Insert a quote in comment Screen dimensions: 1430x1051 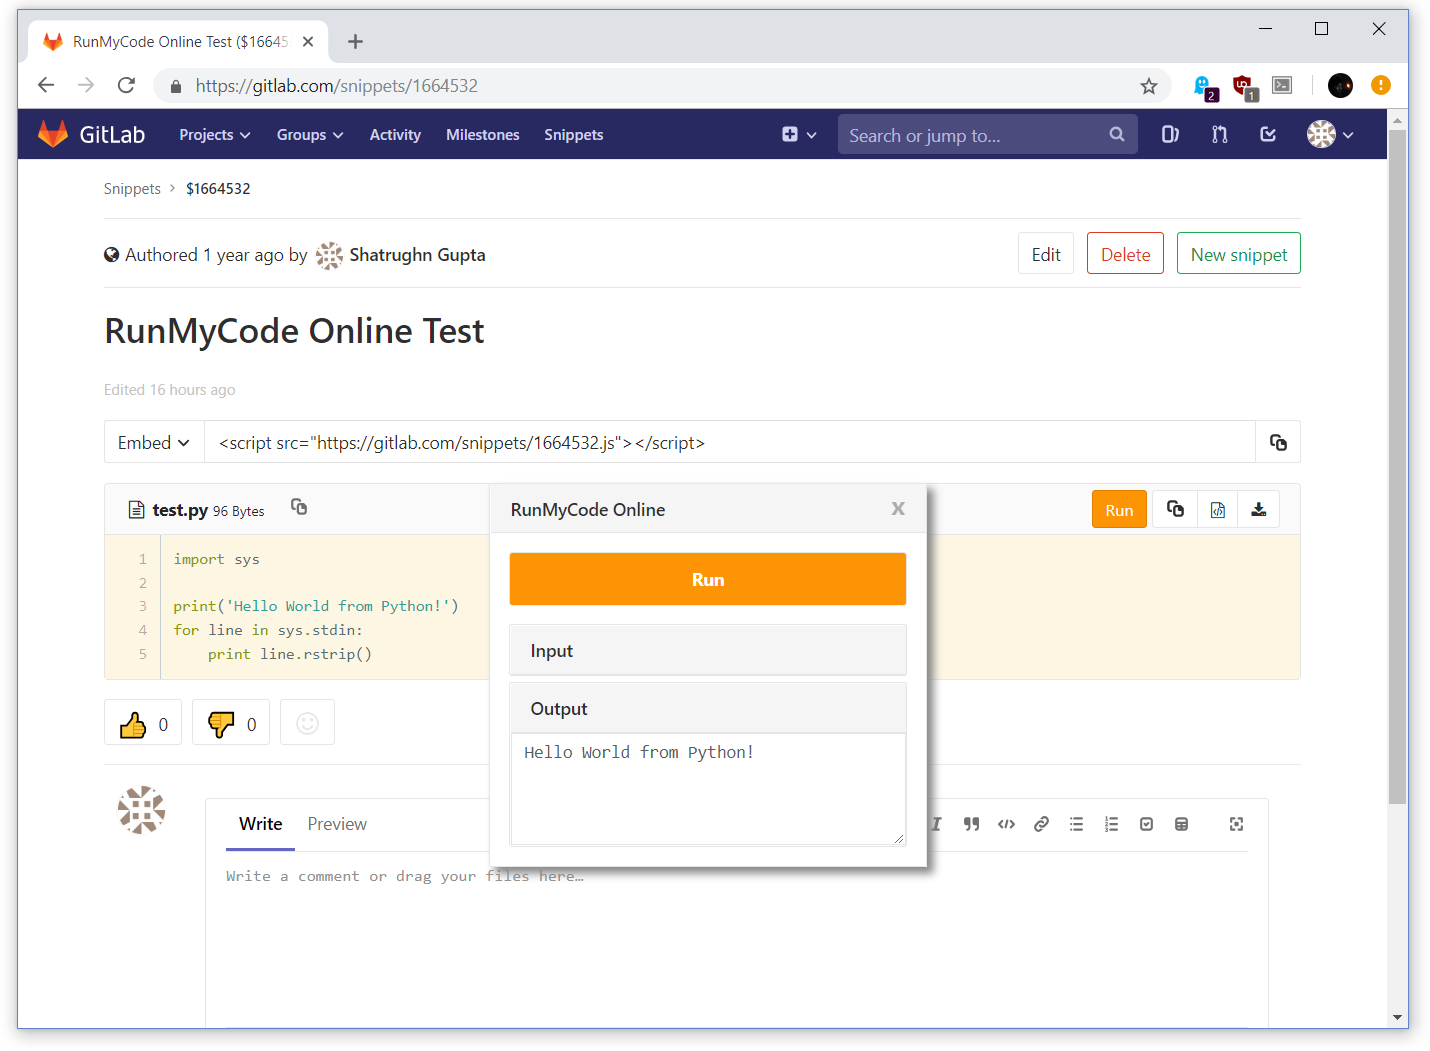[971, 824]
